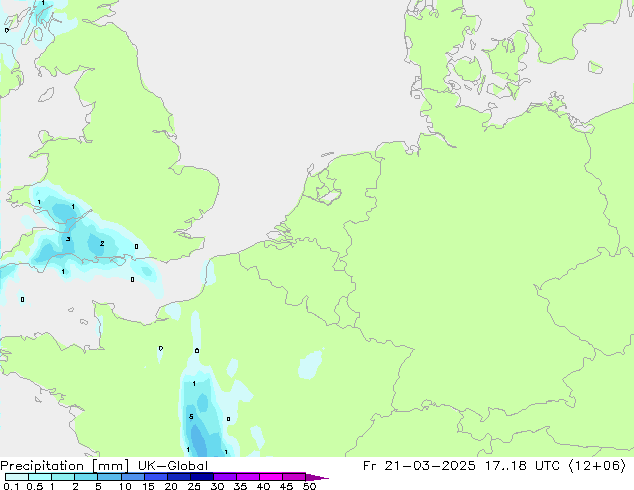Click the '50' legend scale value

coord(309,486)
